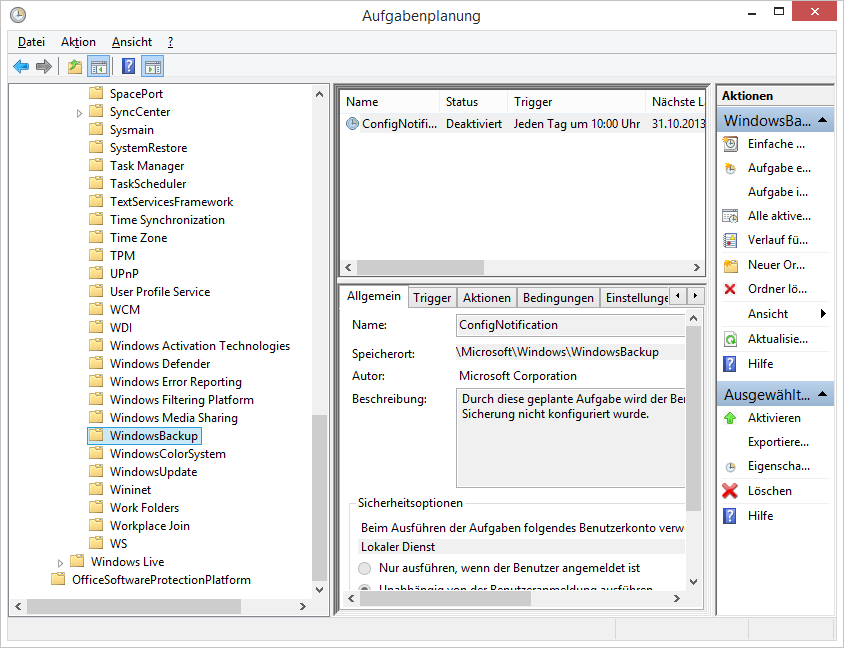Image resolution: width=844 pixels, height=648 pixels.
Task: Click the Hilfe icon in WindowsBackup section
Action: (729, 364)
